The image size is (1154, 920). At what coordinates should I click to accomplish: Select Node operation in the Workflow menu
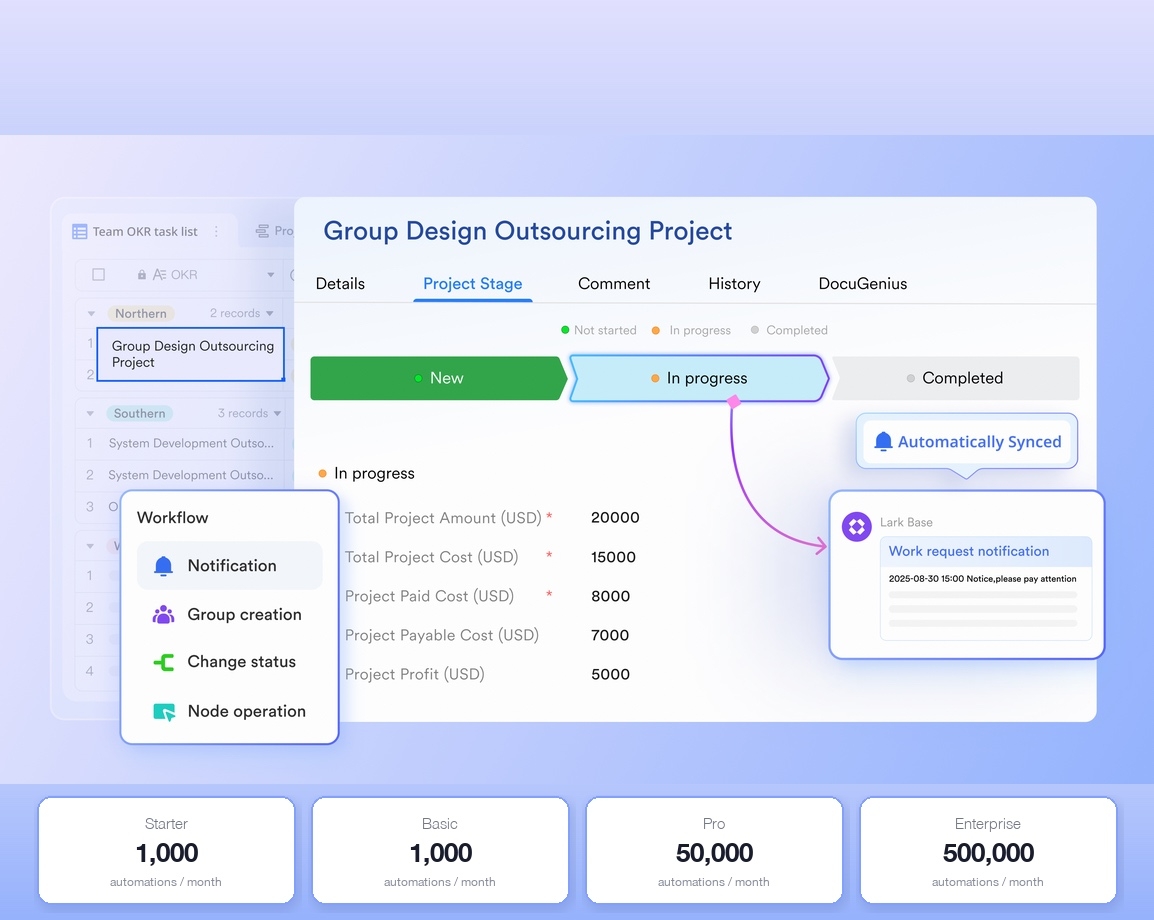tap(230, 712)
